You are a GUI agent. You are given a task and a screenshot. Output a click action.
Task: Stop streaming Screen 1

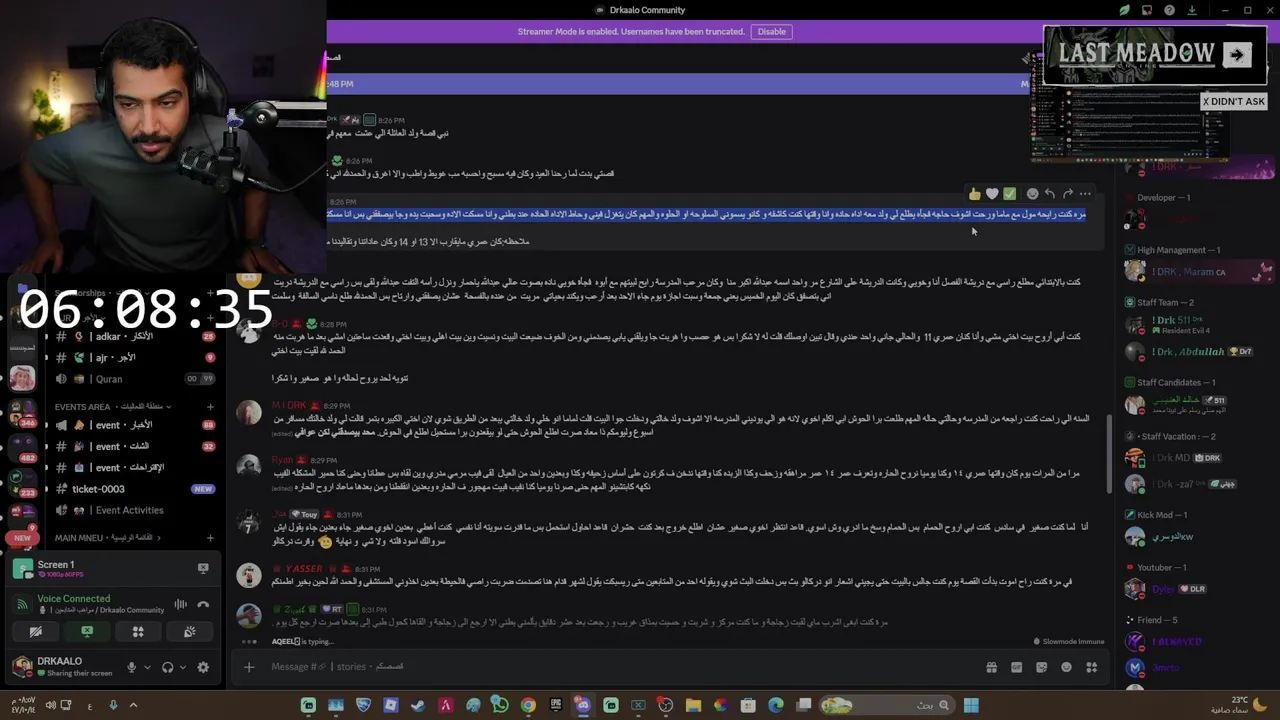coord(203,568)
